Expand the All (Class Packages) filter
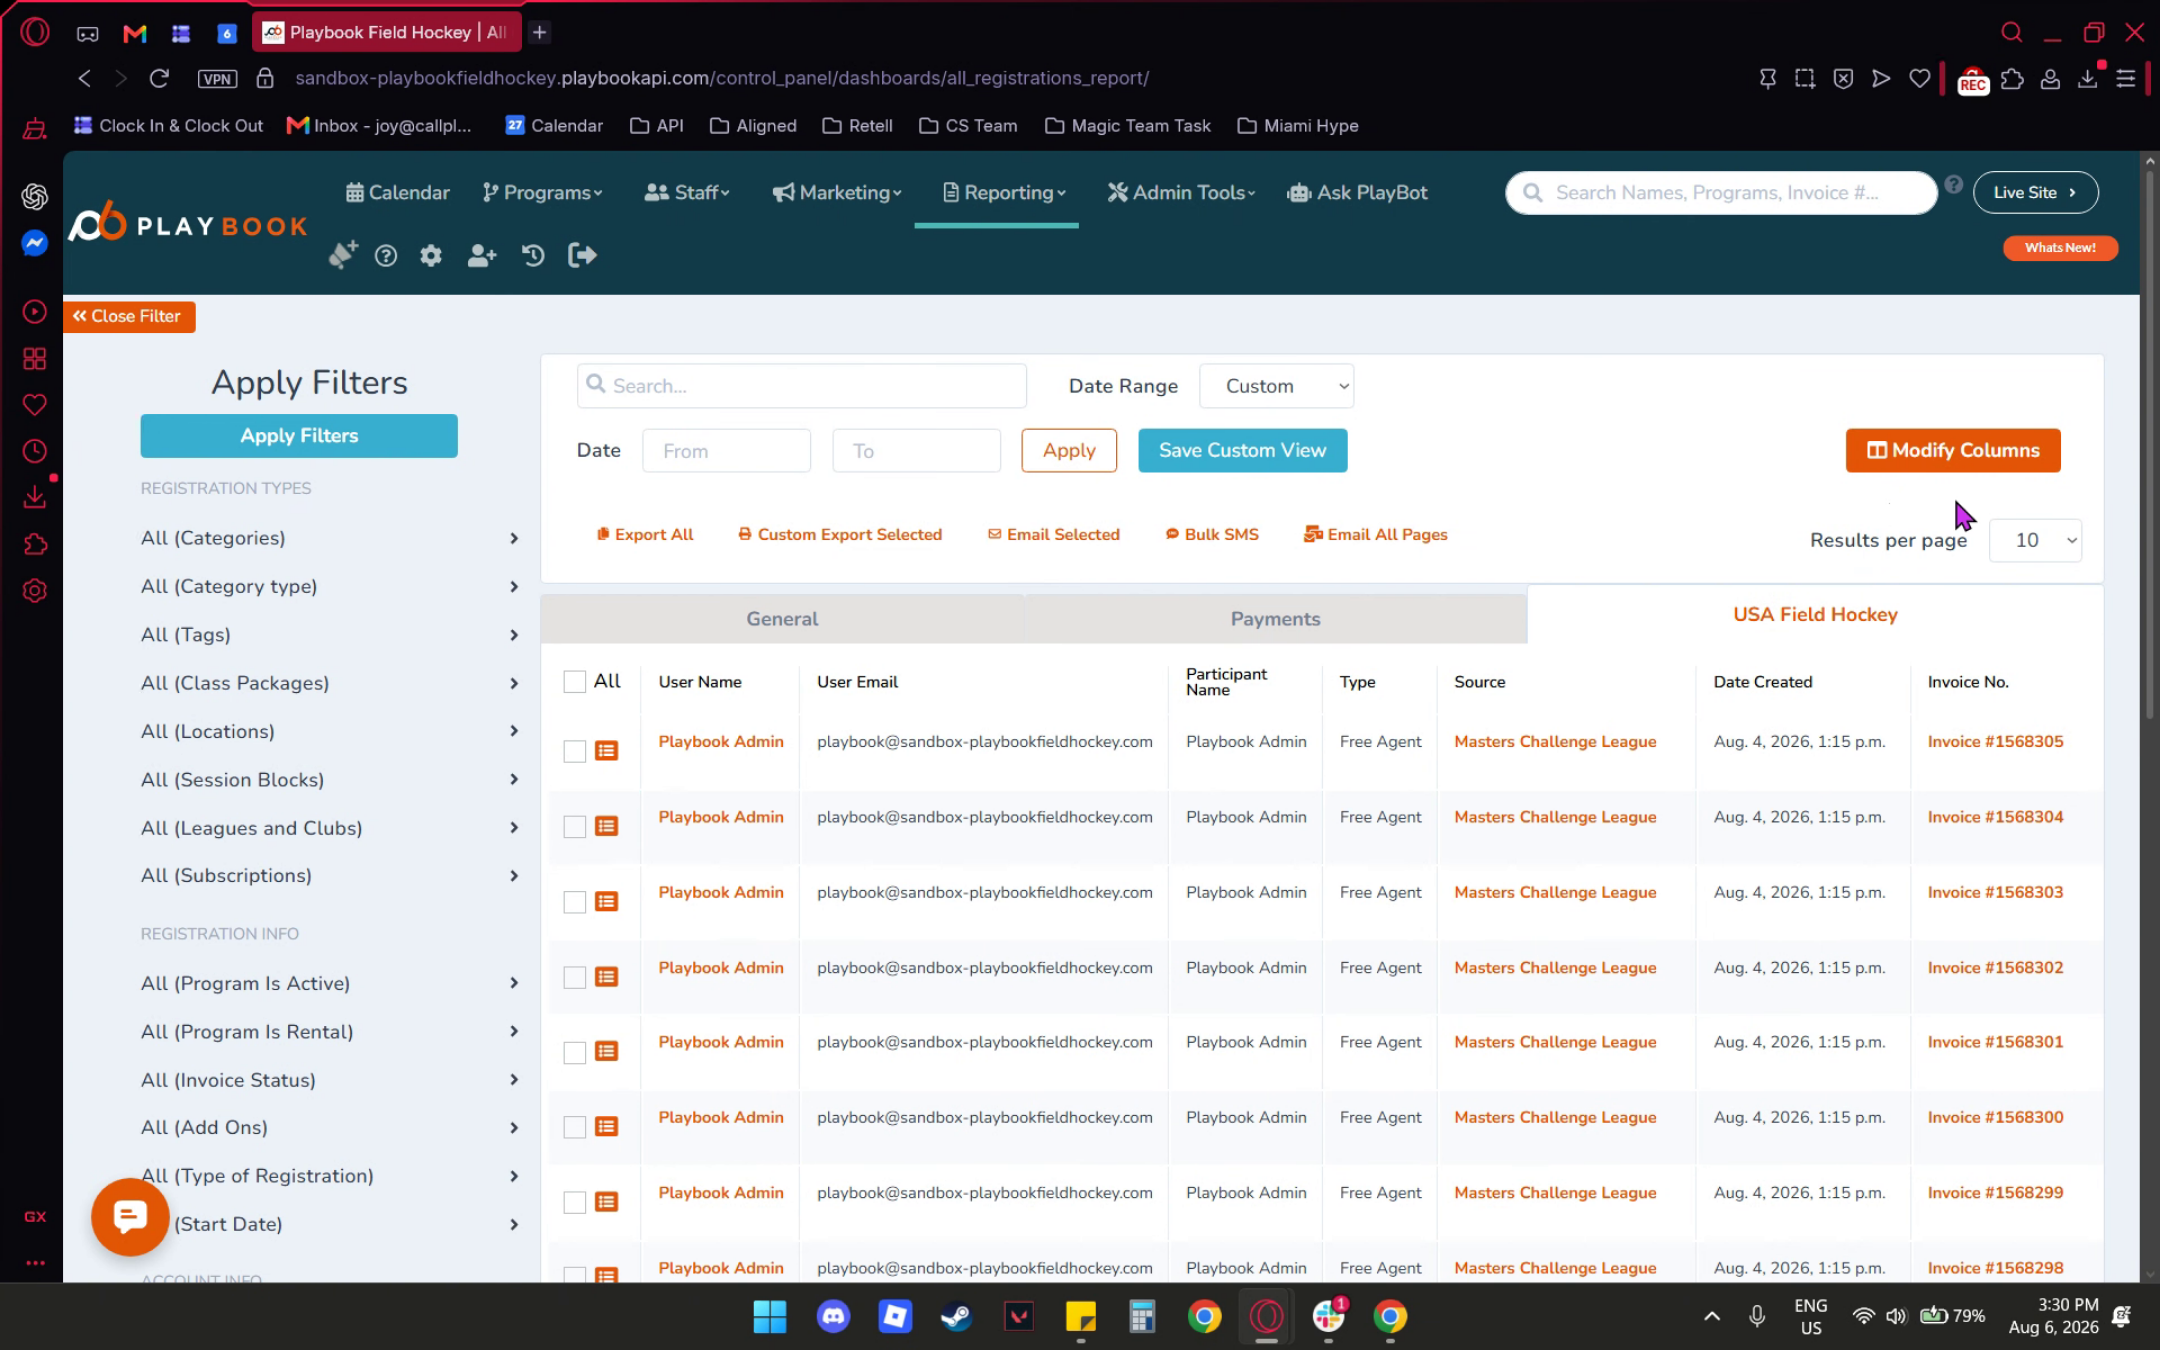The width and height of the screenshot is (2160, 1350). pyautogui.click(x=330, y=683)
